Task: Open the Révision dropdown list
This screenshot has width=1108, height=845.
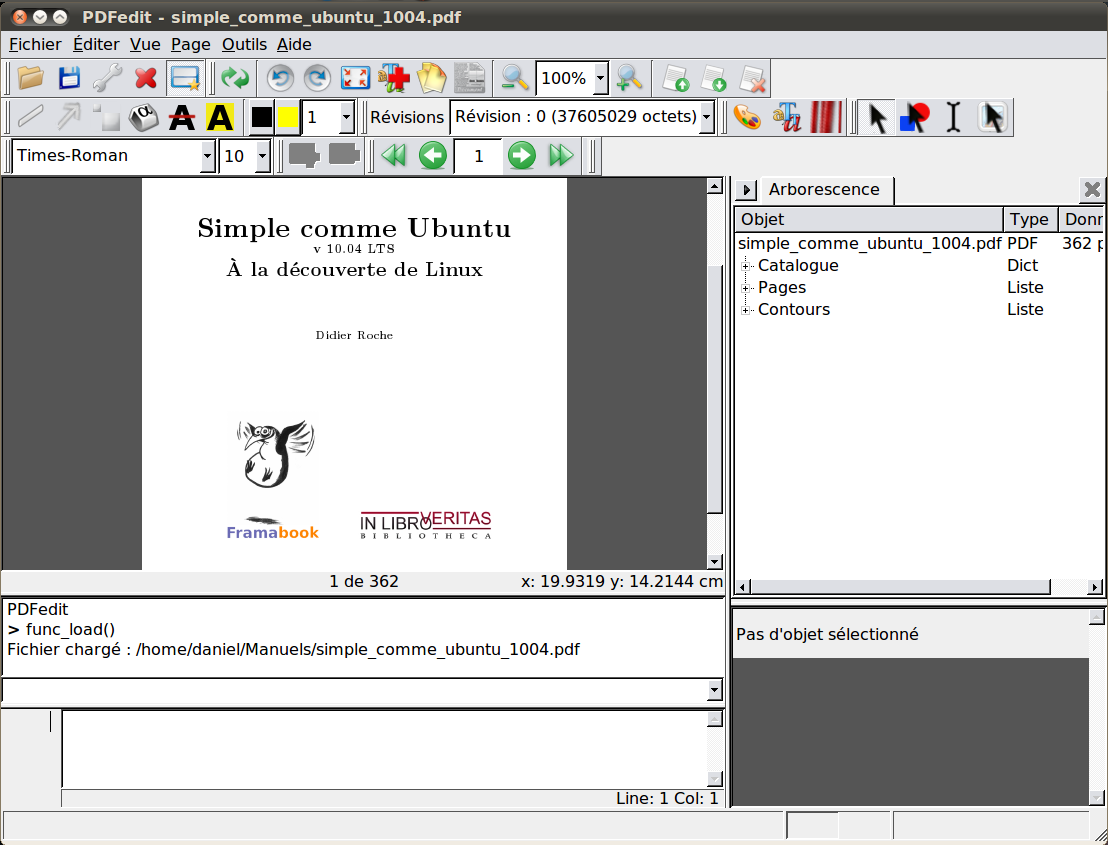Action: pyautogui.click(x=706, y=117)
